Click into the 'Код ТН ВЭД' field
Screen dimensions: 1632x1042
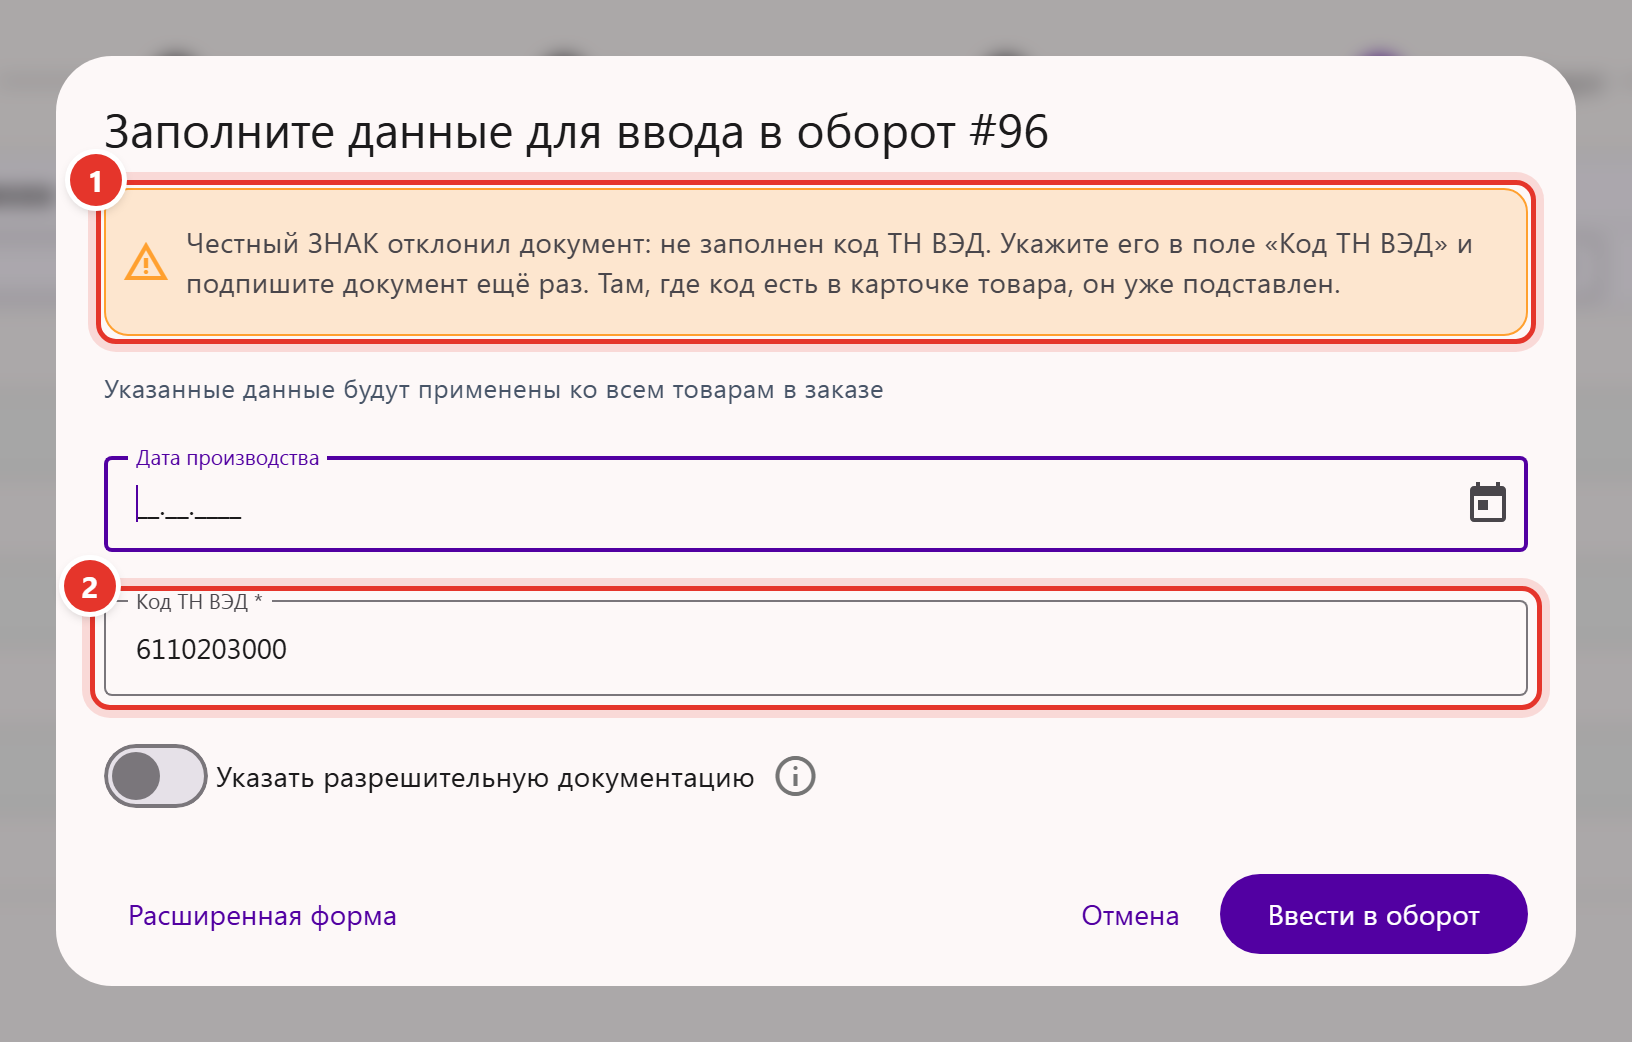[816, 648]
